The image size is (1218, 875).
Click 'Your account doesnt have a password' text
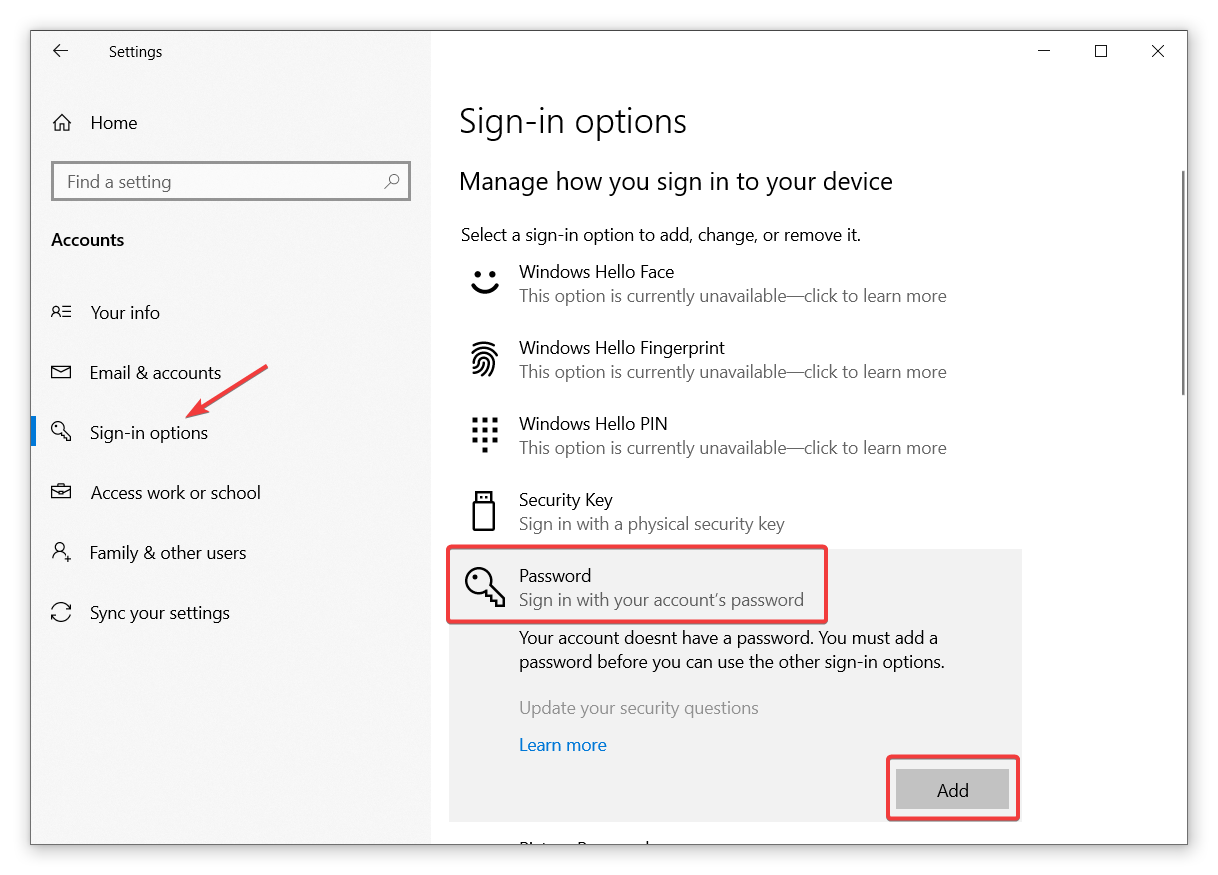click(x=732, y=650)
